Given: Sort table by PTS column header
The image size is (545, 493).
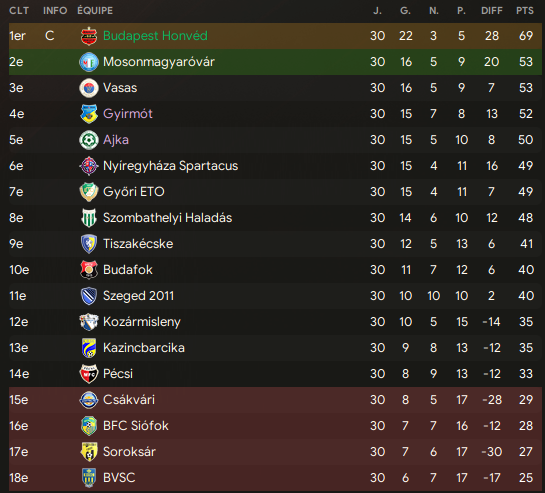Looking at the screenshot, I should 524,11.
